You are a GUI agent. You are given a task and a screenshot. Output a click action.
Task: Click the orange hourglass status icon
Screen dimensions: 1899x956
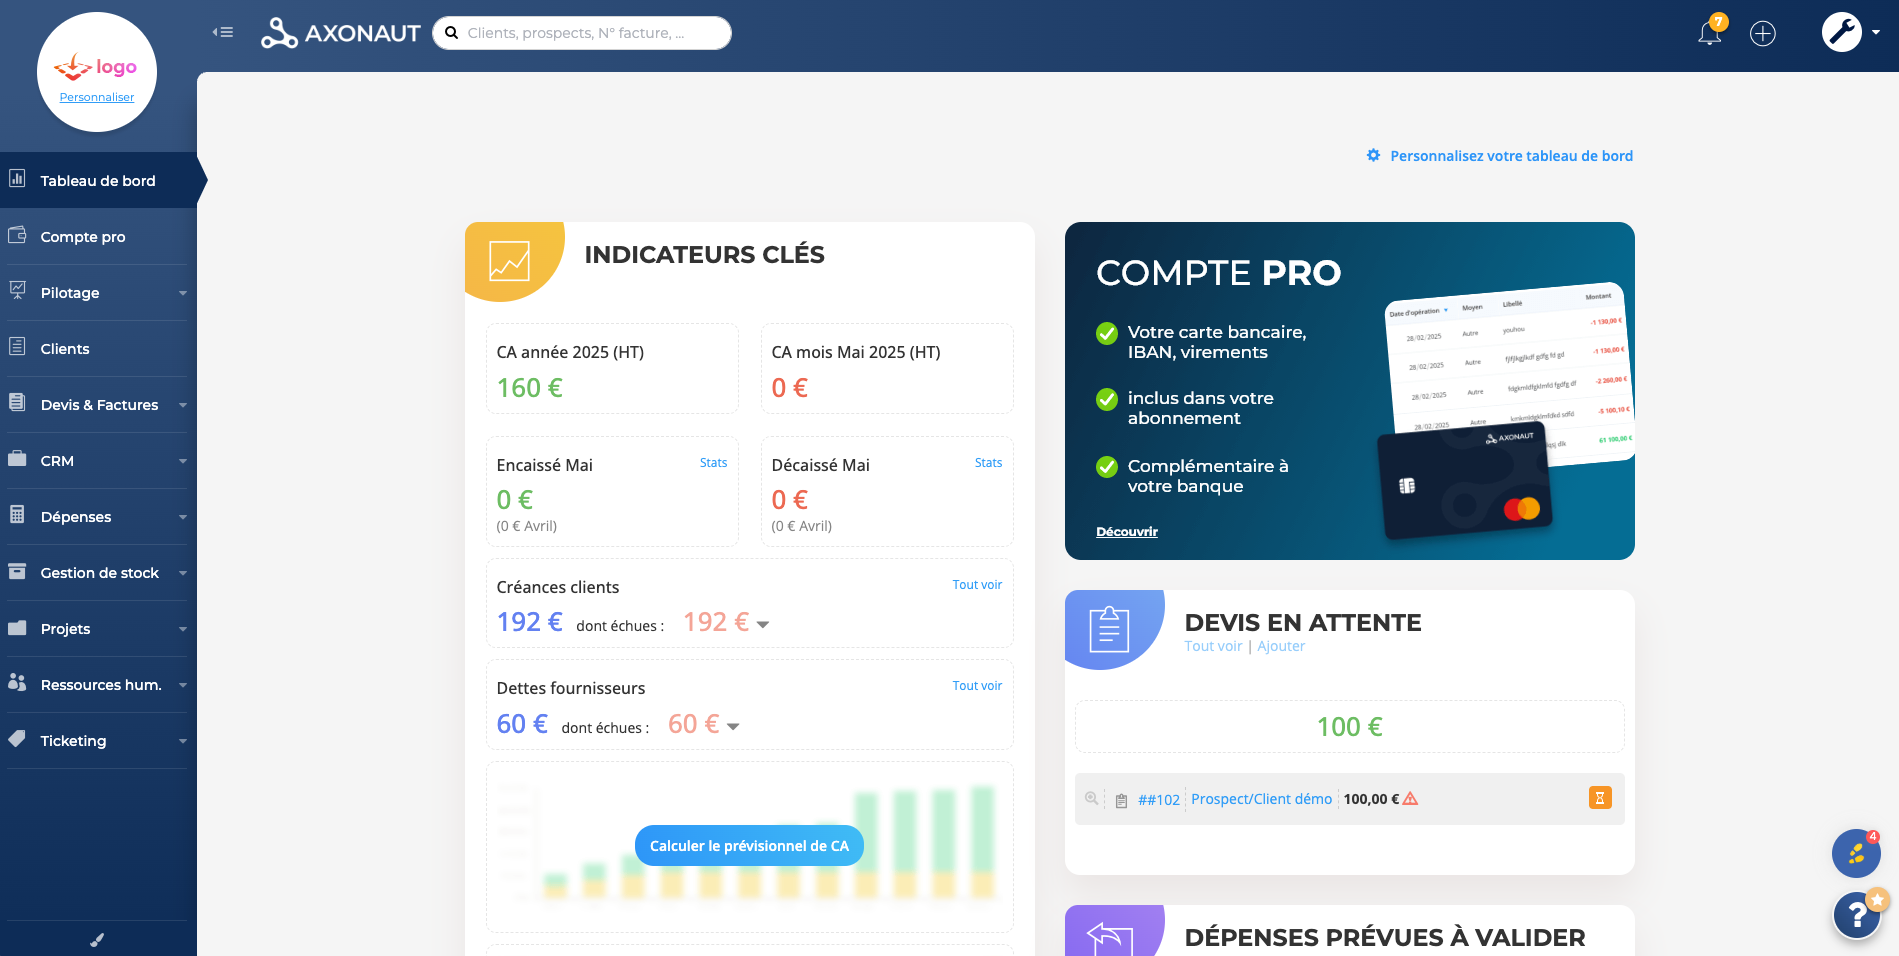(1600, 798)
